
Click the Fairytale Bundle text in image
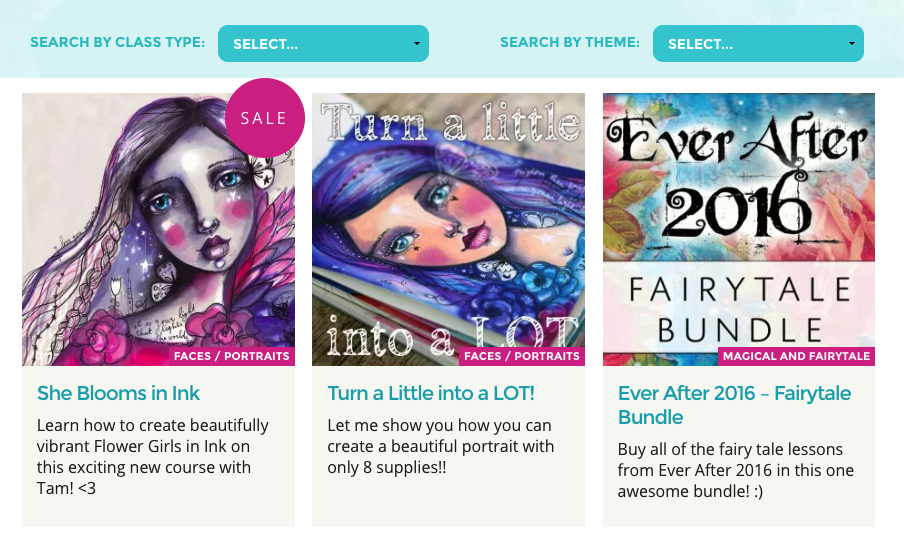pyautogui.click(x=740, y=310)
